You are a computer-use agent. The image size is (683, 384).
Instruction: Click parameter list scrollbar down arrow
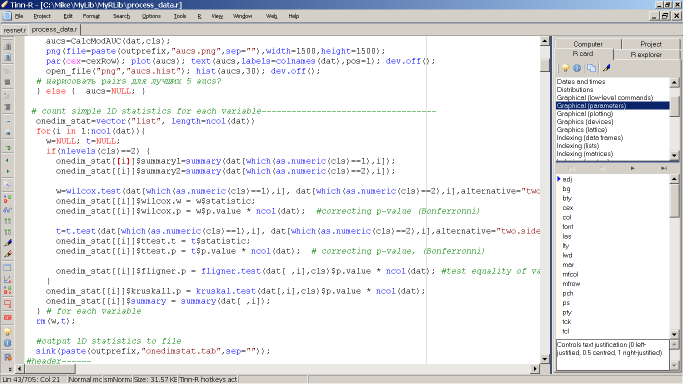(x=674, y=334)
